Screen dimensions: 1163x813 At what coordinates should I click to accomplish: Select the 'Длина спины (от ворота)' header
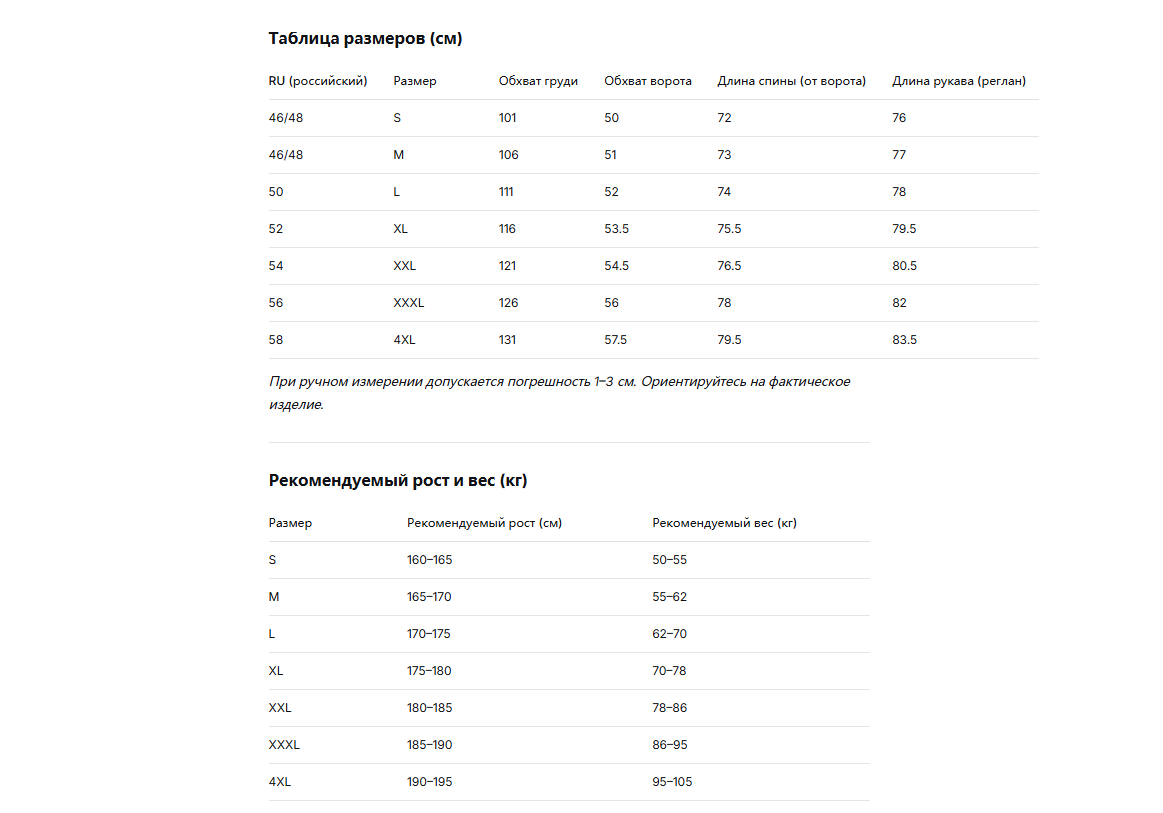791,81
